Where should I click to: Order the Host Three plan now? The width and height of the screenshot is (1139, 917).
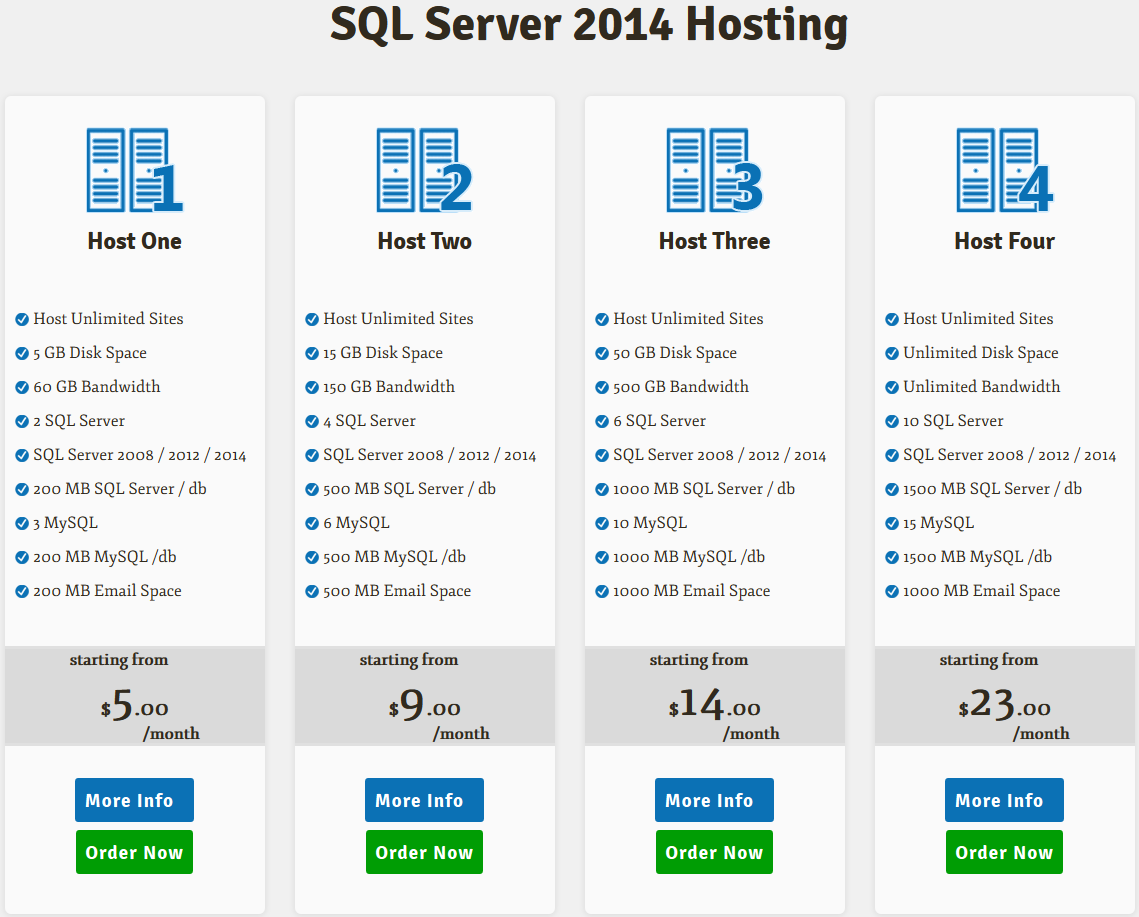coord(714,852)
